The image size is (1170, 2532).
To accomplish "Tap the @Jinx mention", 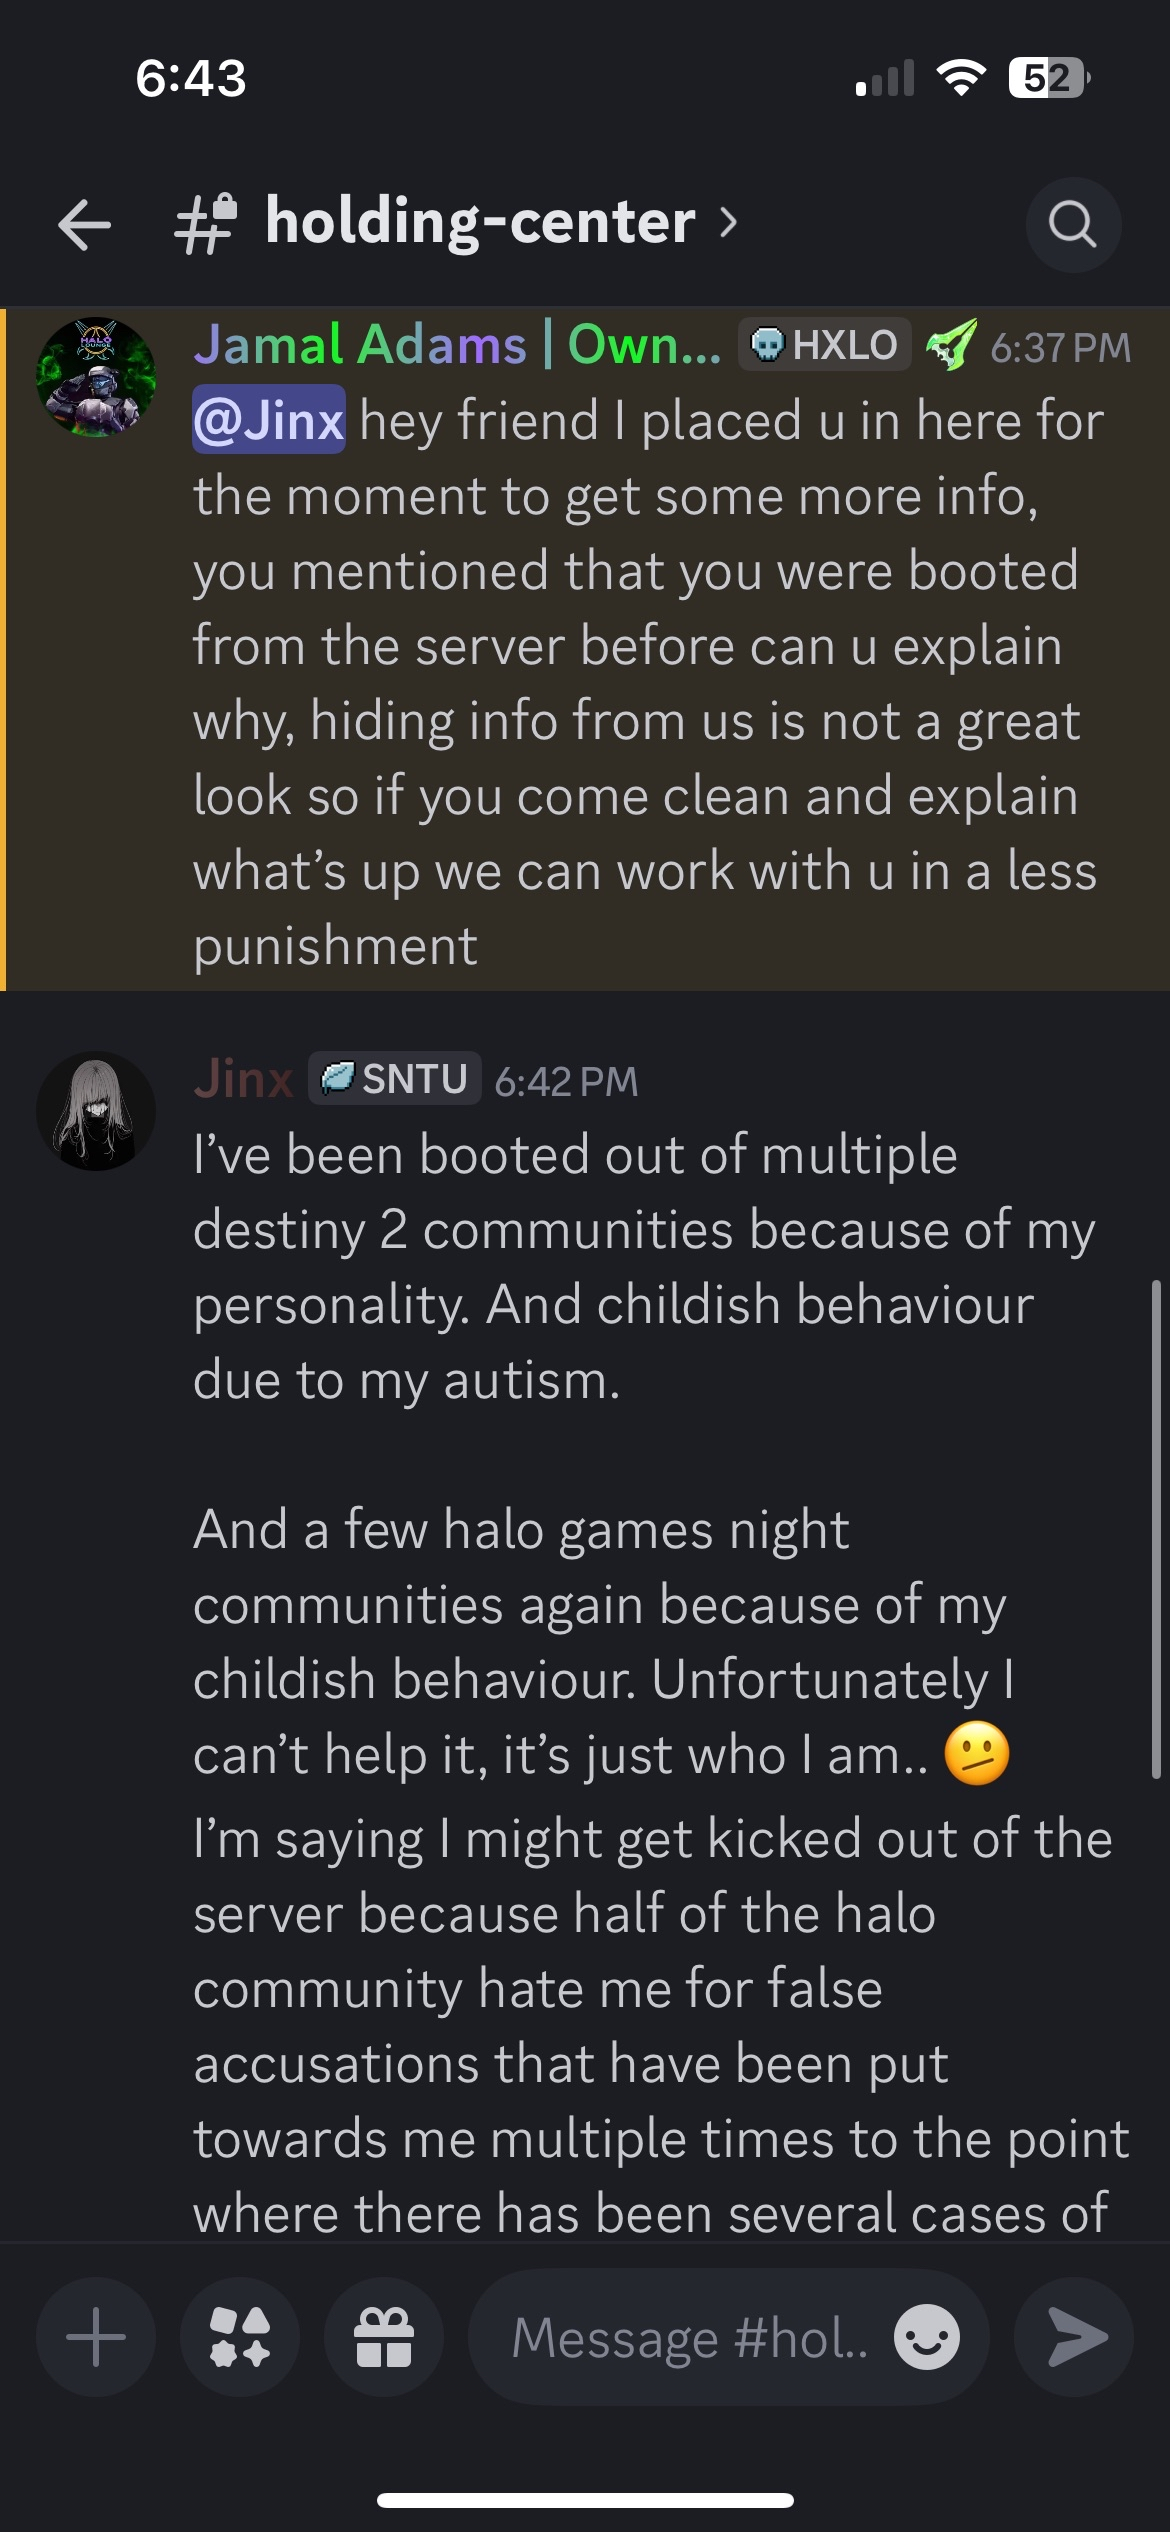I will point(269,420).
